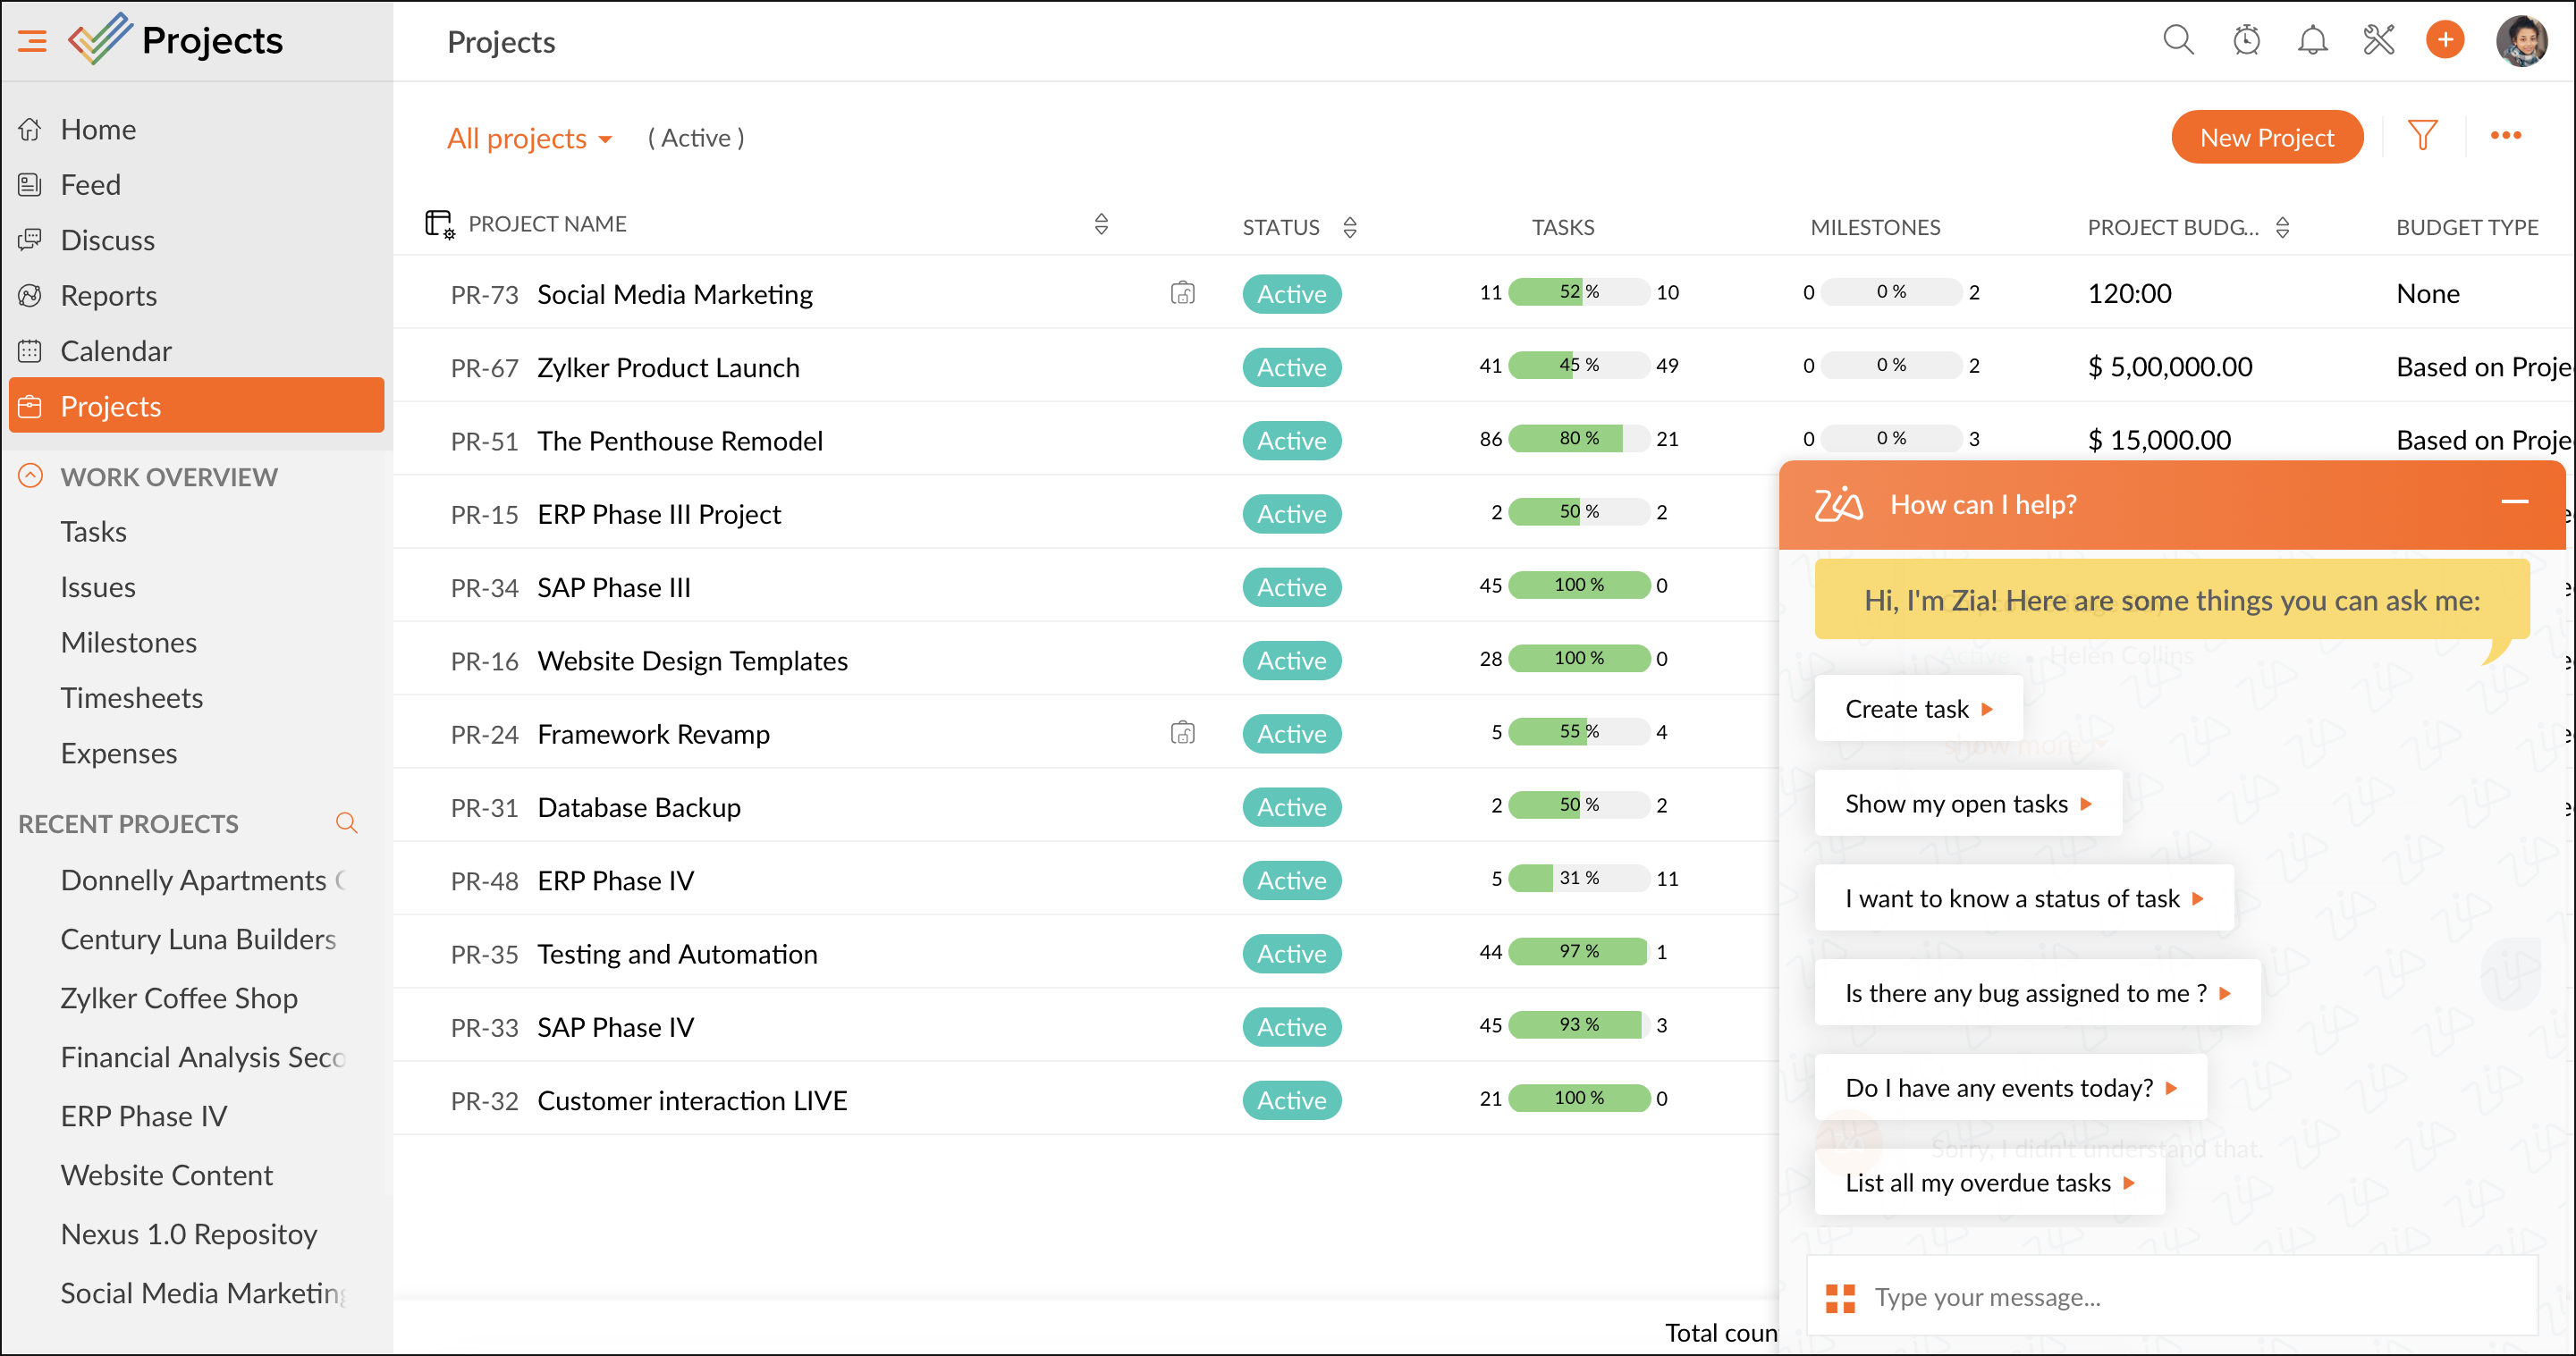Click the column customization icon beside Project Name

pyautogui.click(x=440, y=224)
